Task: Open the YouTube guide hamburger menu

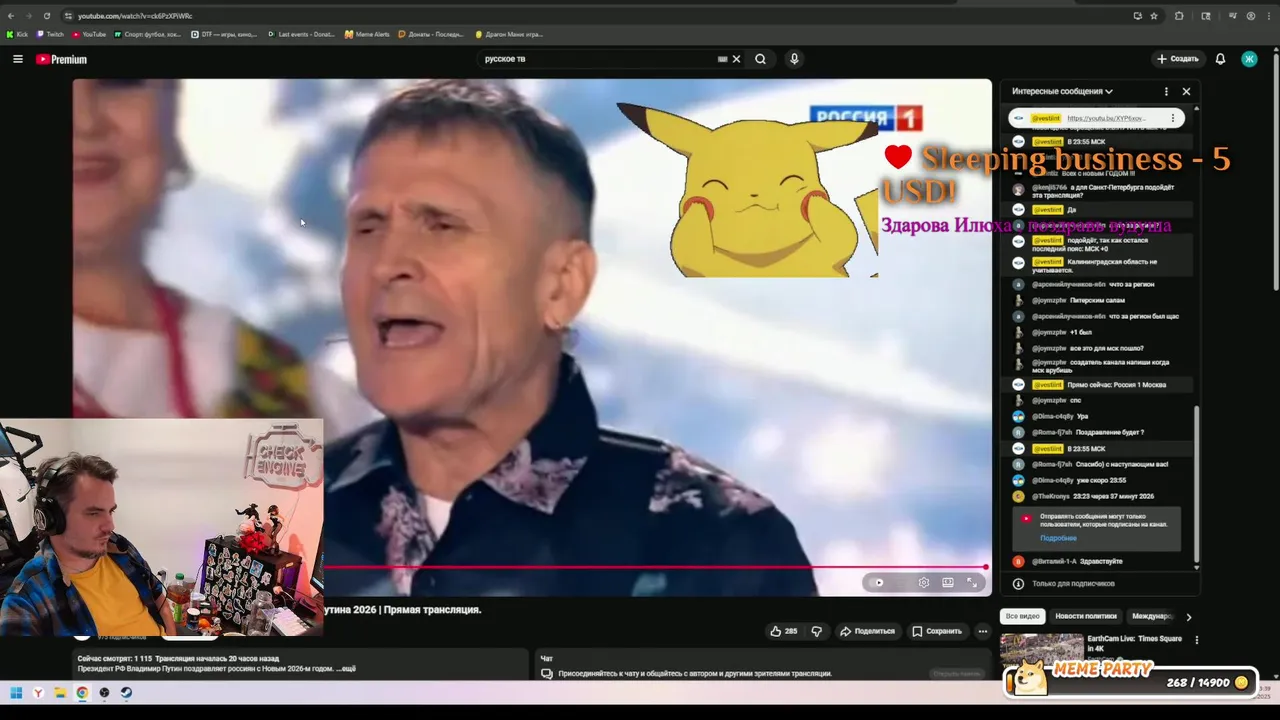Action: (18, 59)
